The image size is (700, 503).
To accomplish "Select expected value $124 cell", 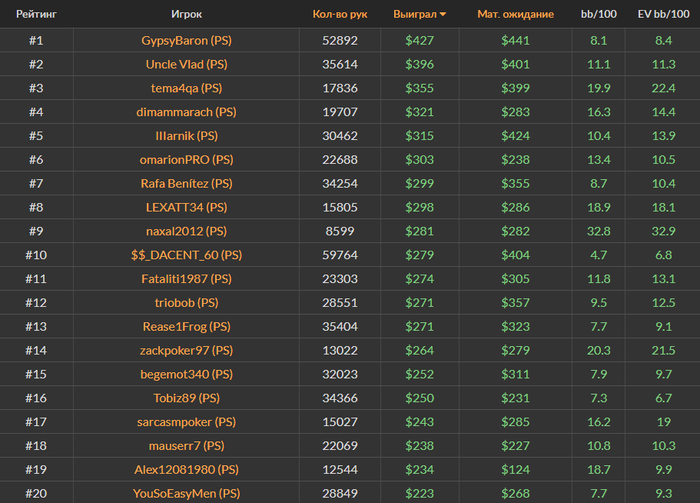I will (x=516, y=470).
